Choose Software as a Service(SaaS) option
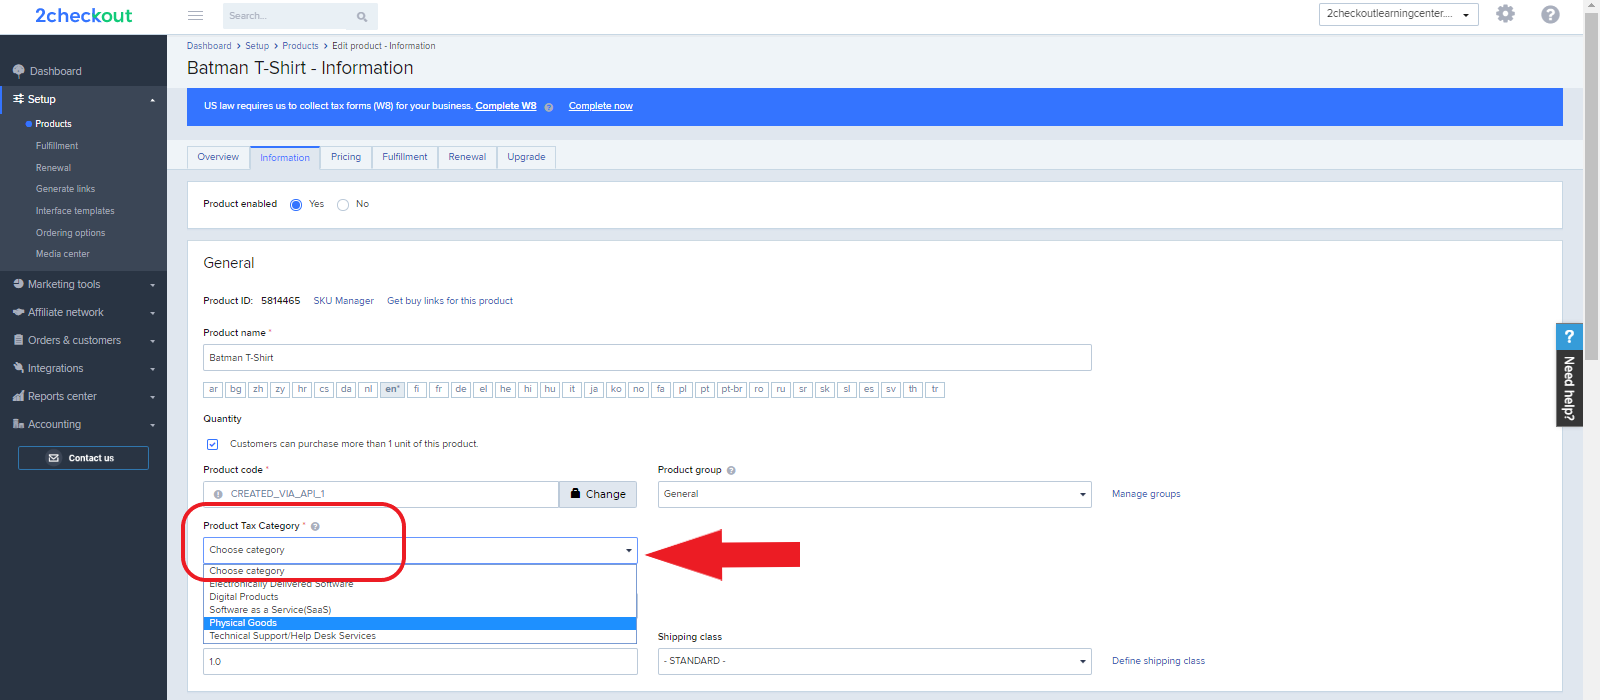1600x700 pixels. pyautogui.click(x=420, y=610)
